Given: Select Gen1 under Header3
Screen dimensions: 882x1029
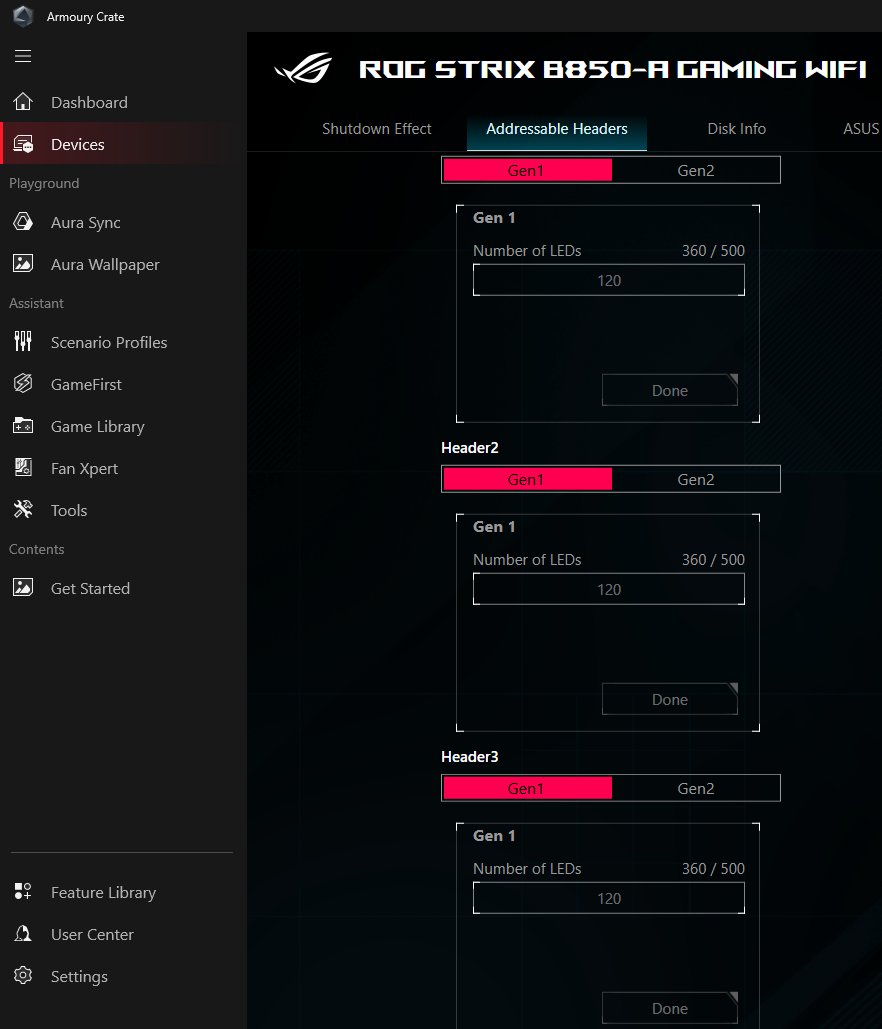Looking at the screenshot, I should 527,788.
